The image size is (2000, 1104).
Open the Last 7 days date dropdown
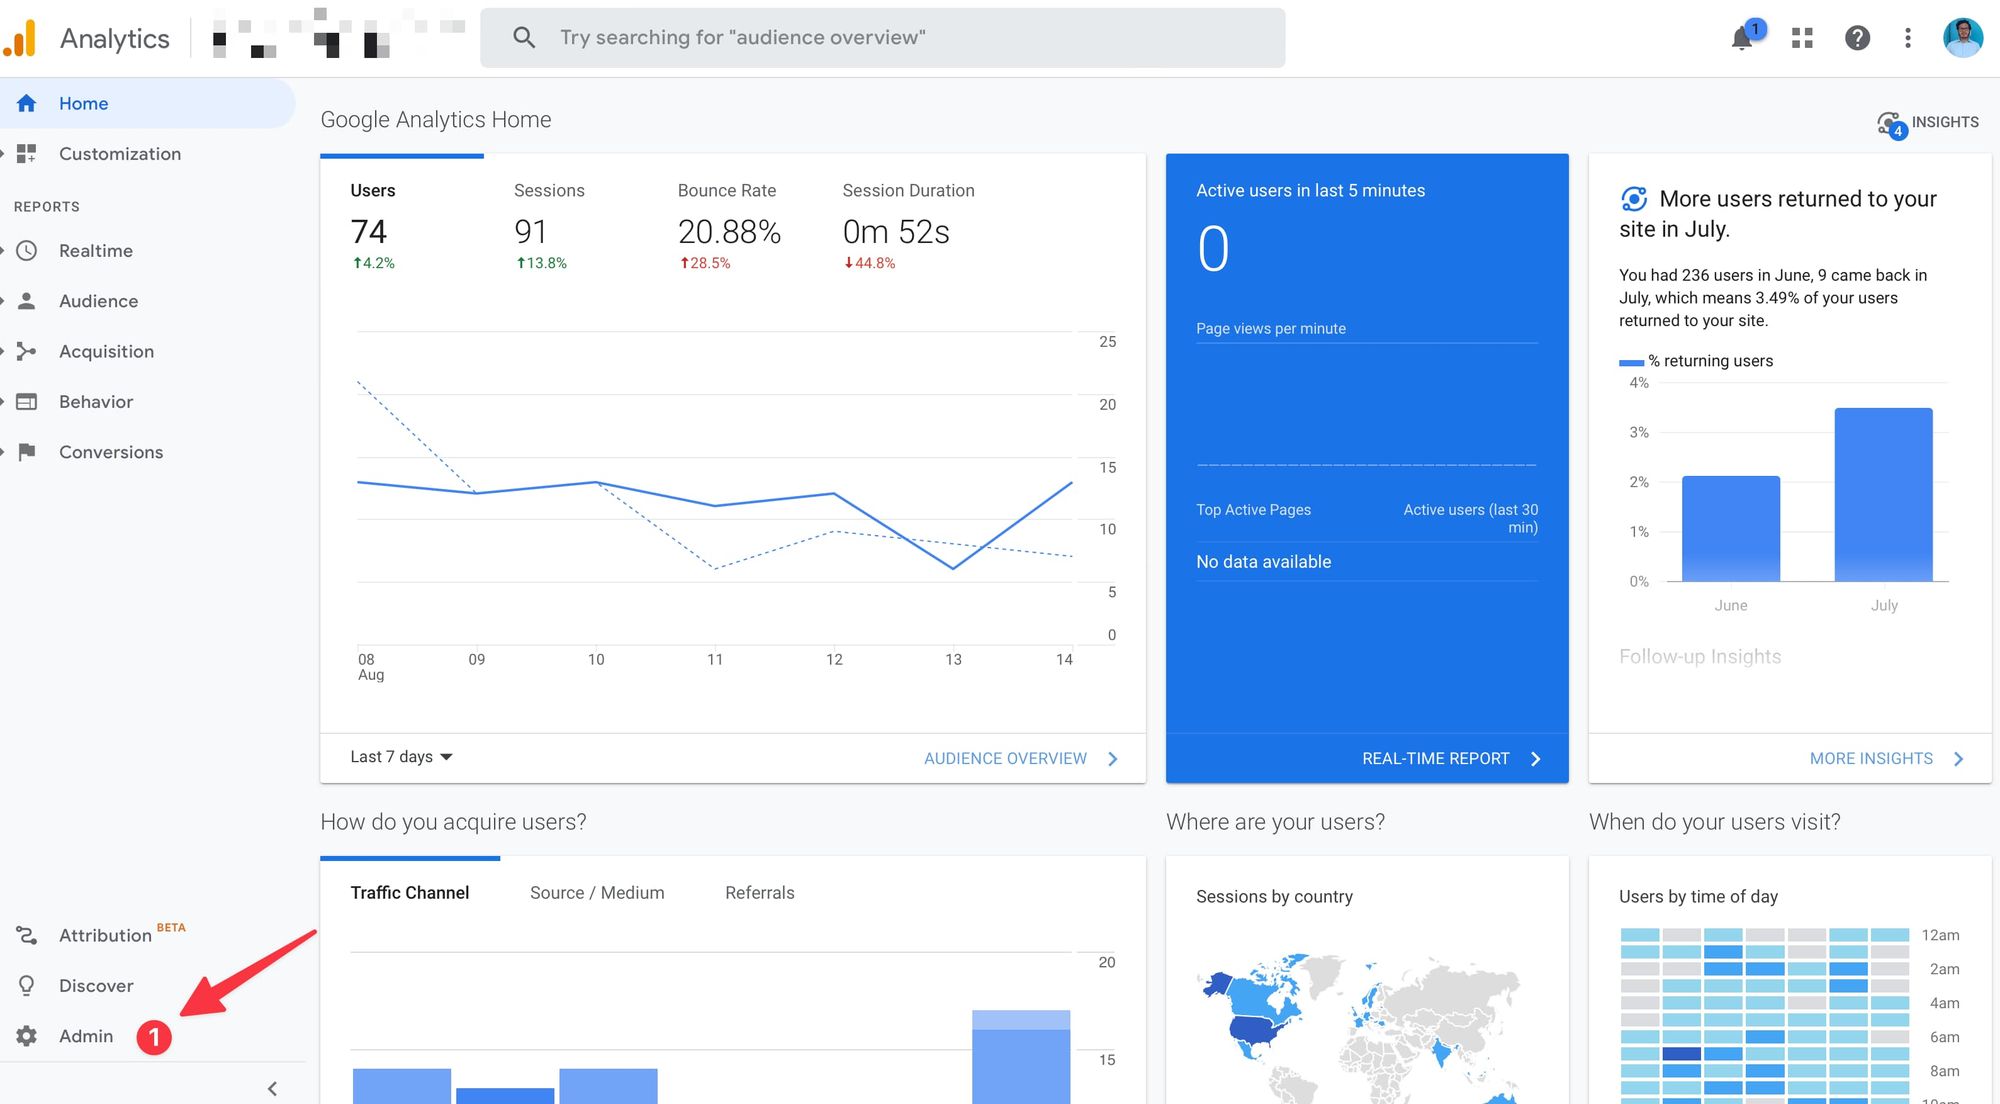click(401, 757)
